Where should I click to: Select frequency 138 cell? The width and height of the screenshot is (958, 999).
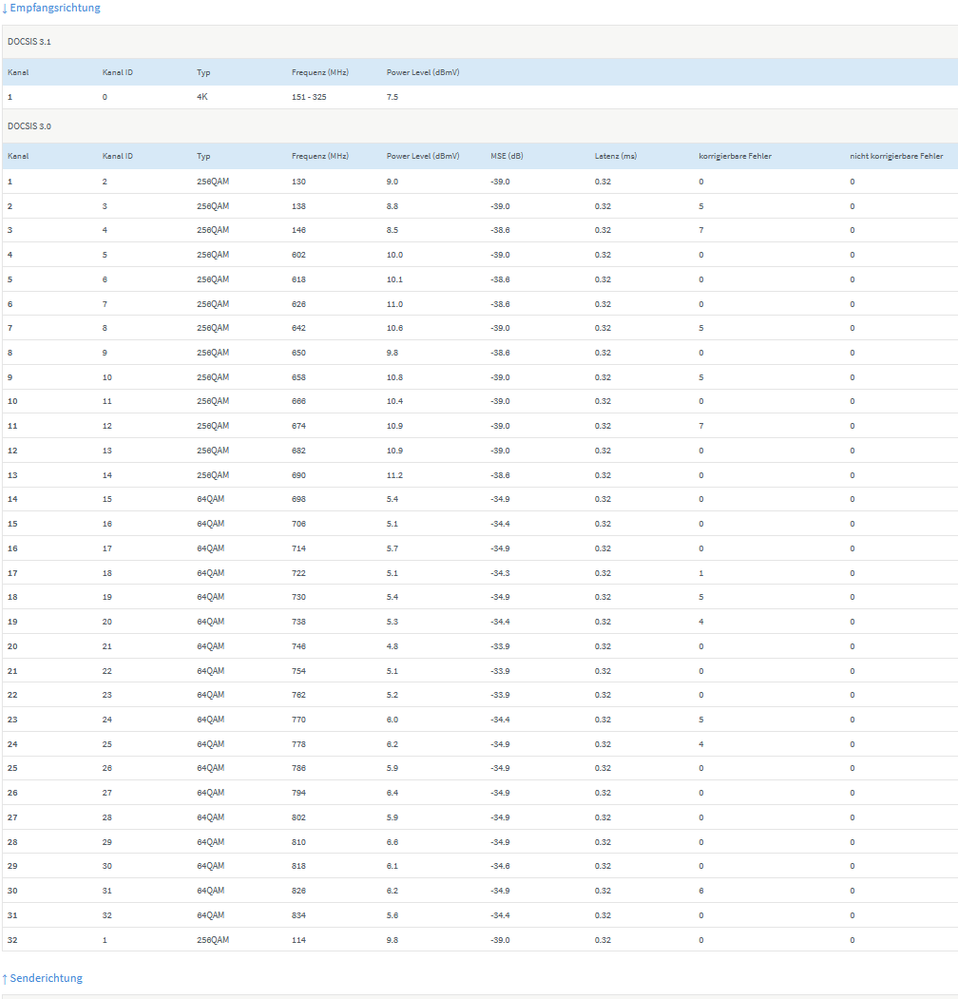299,206
